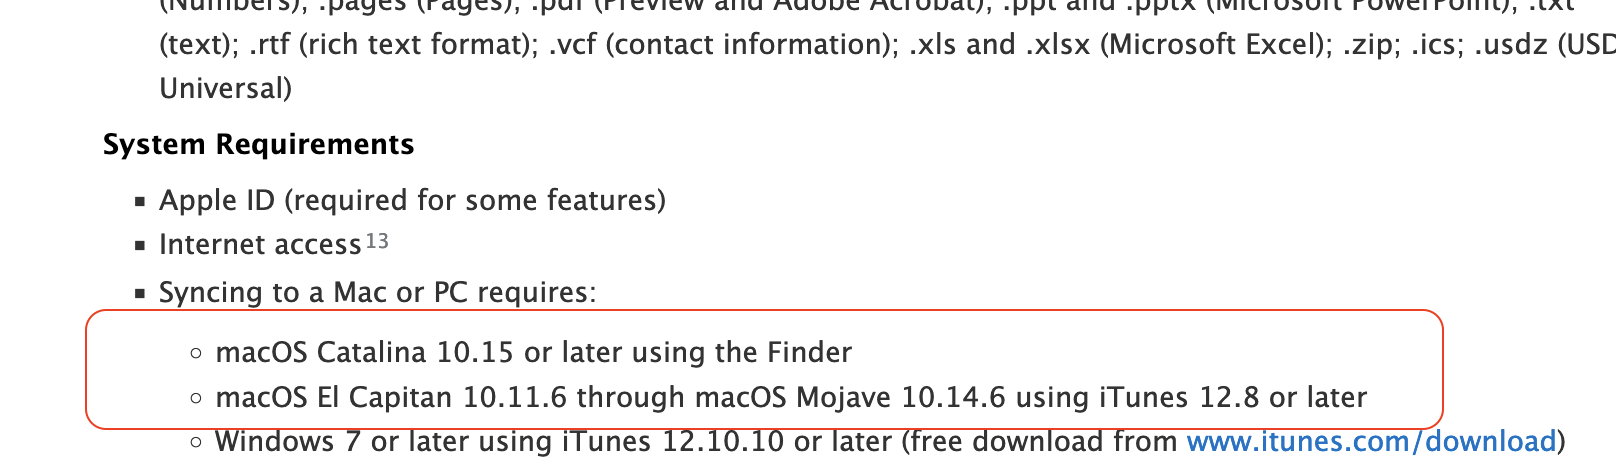The image size is (1616, 470).
Task: Click the word Universal
Action: [x=225, y=88]
